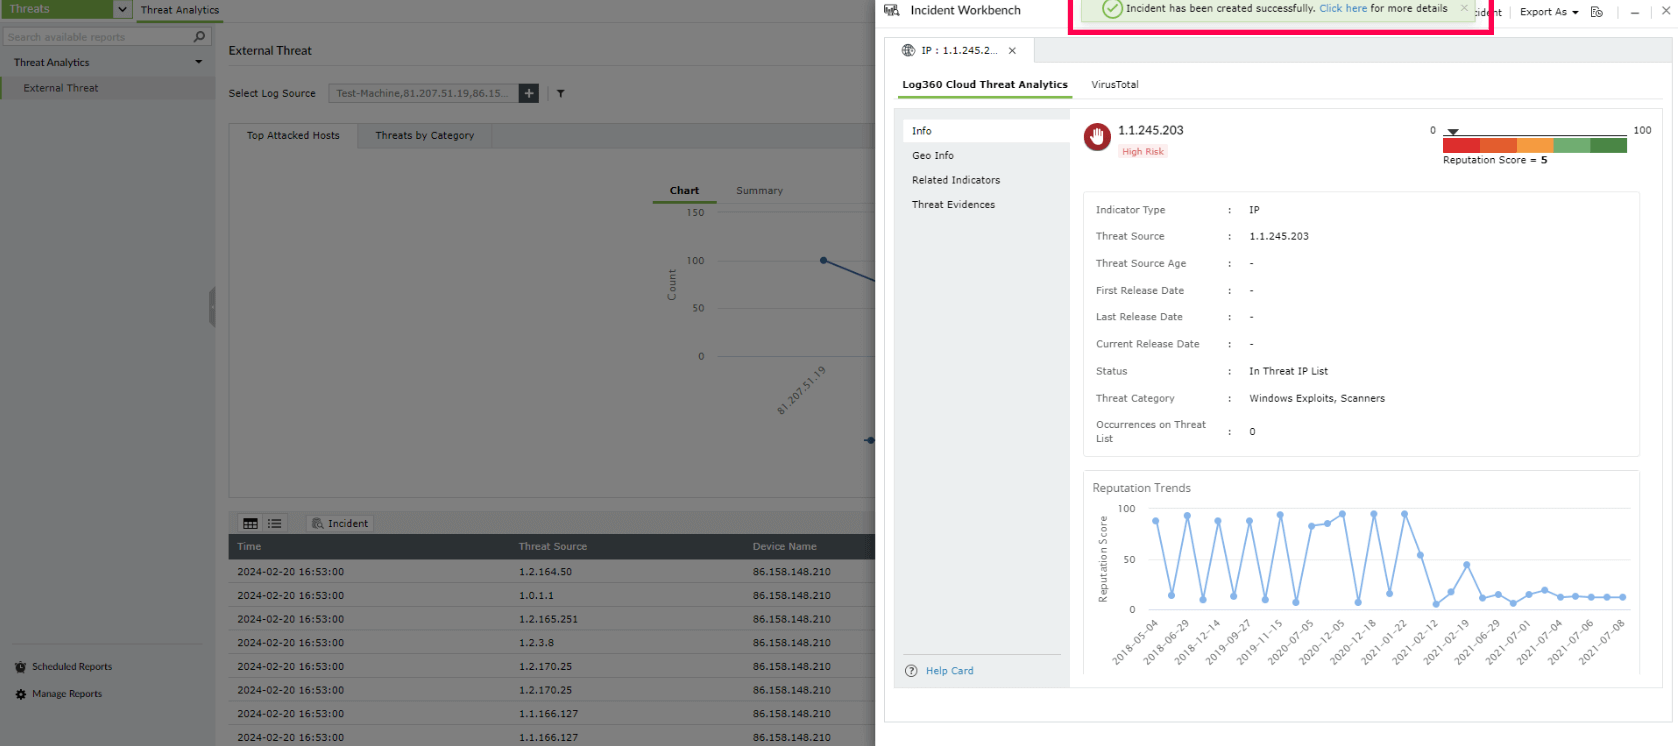The width and height of the screenshot is (1678, 746).
Task: Minimize the Incident Workbench panel
Action: 1635,12
